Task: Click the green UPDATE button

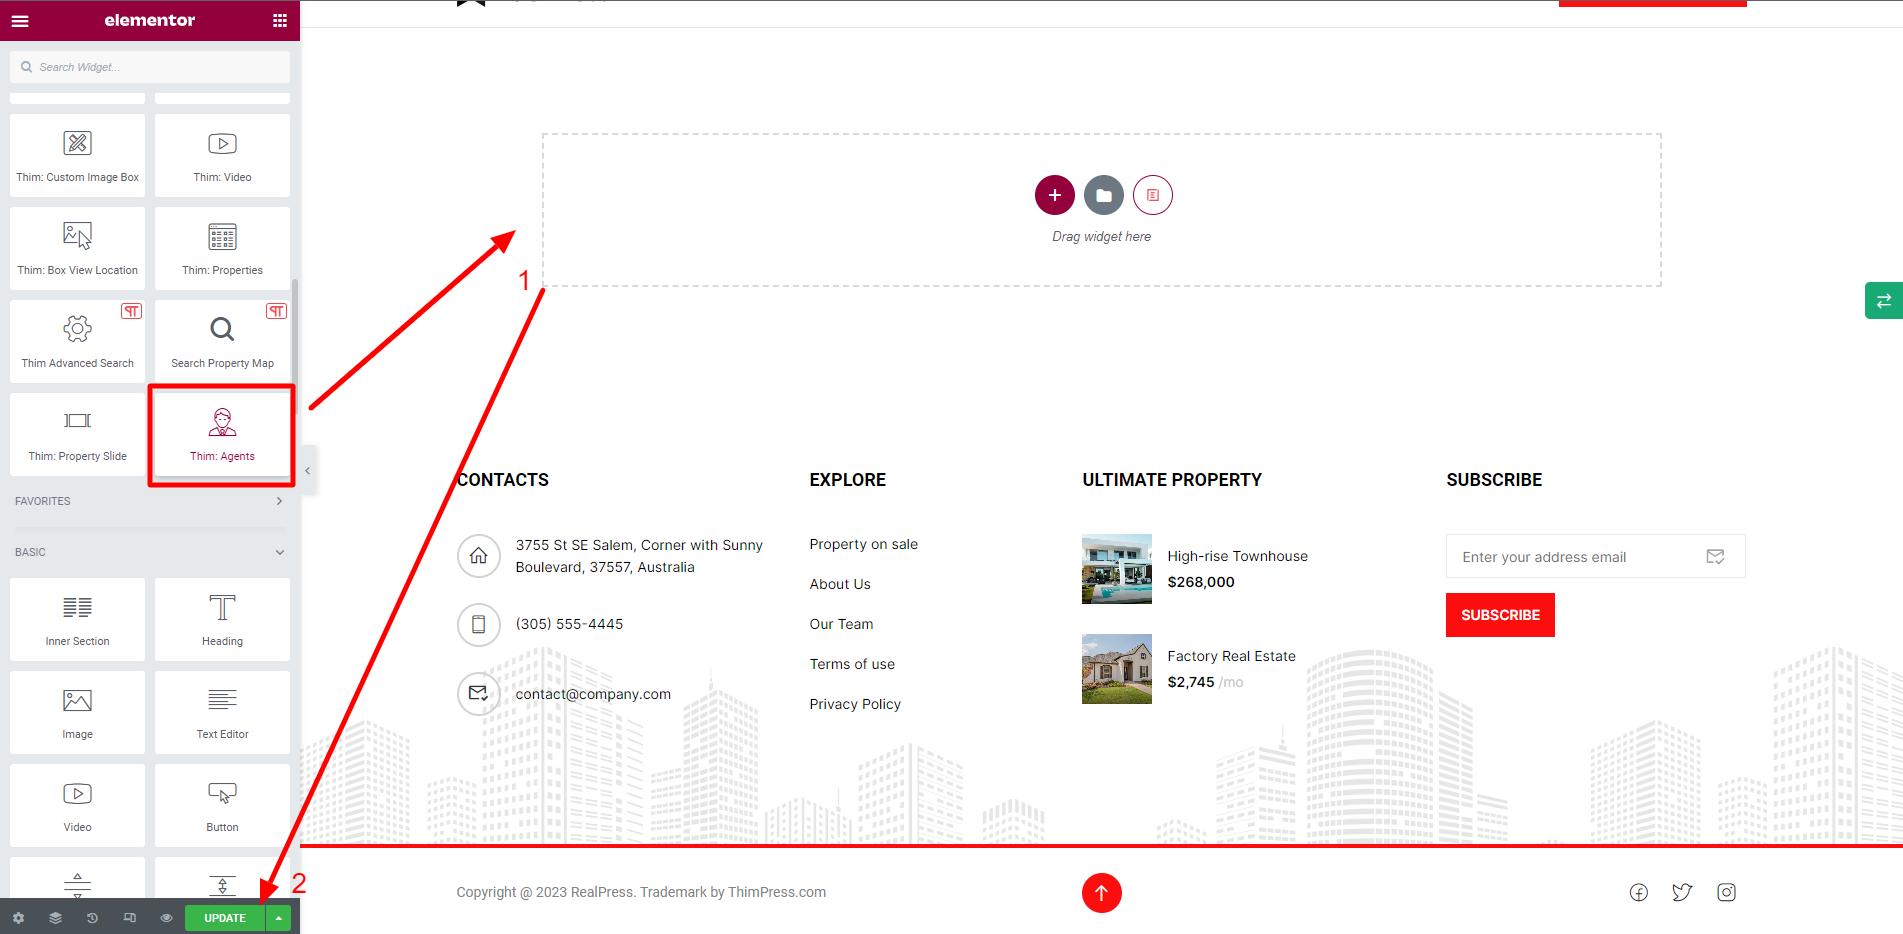Action: [225, 918]
